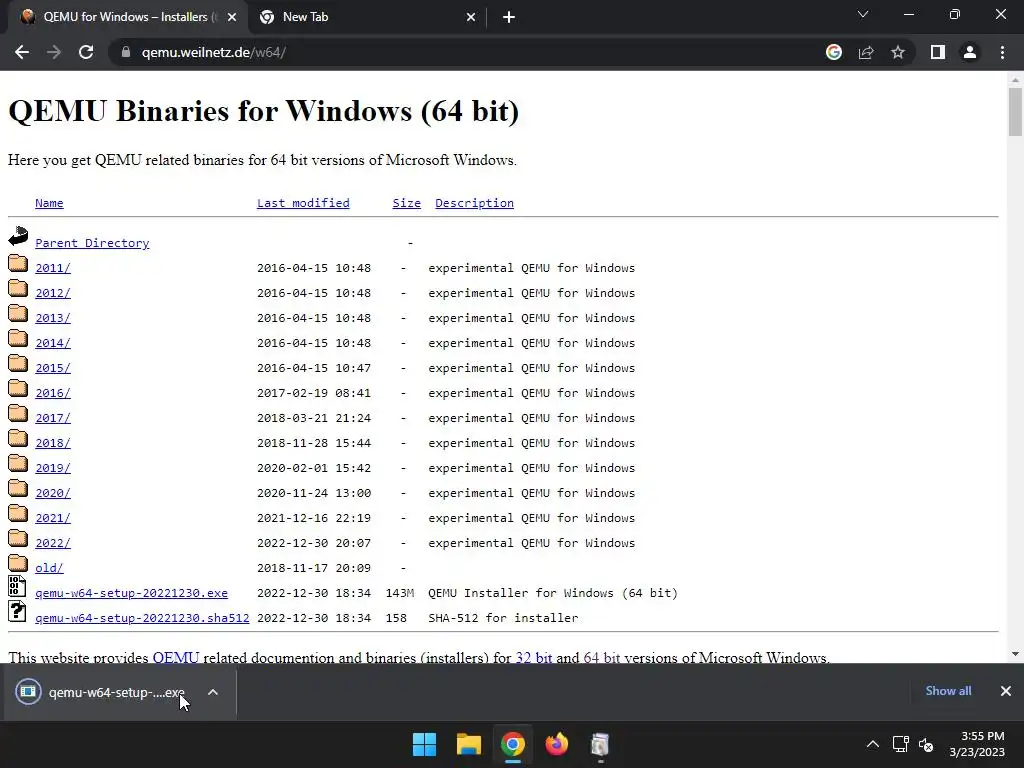This screenshot has width=1024, height=768.
Task: Bookmark this tab with the star
Action: pos(898,52)
